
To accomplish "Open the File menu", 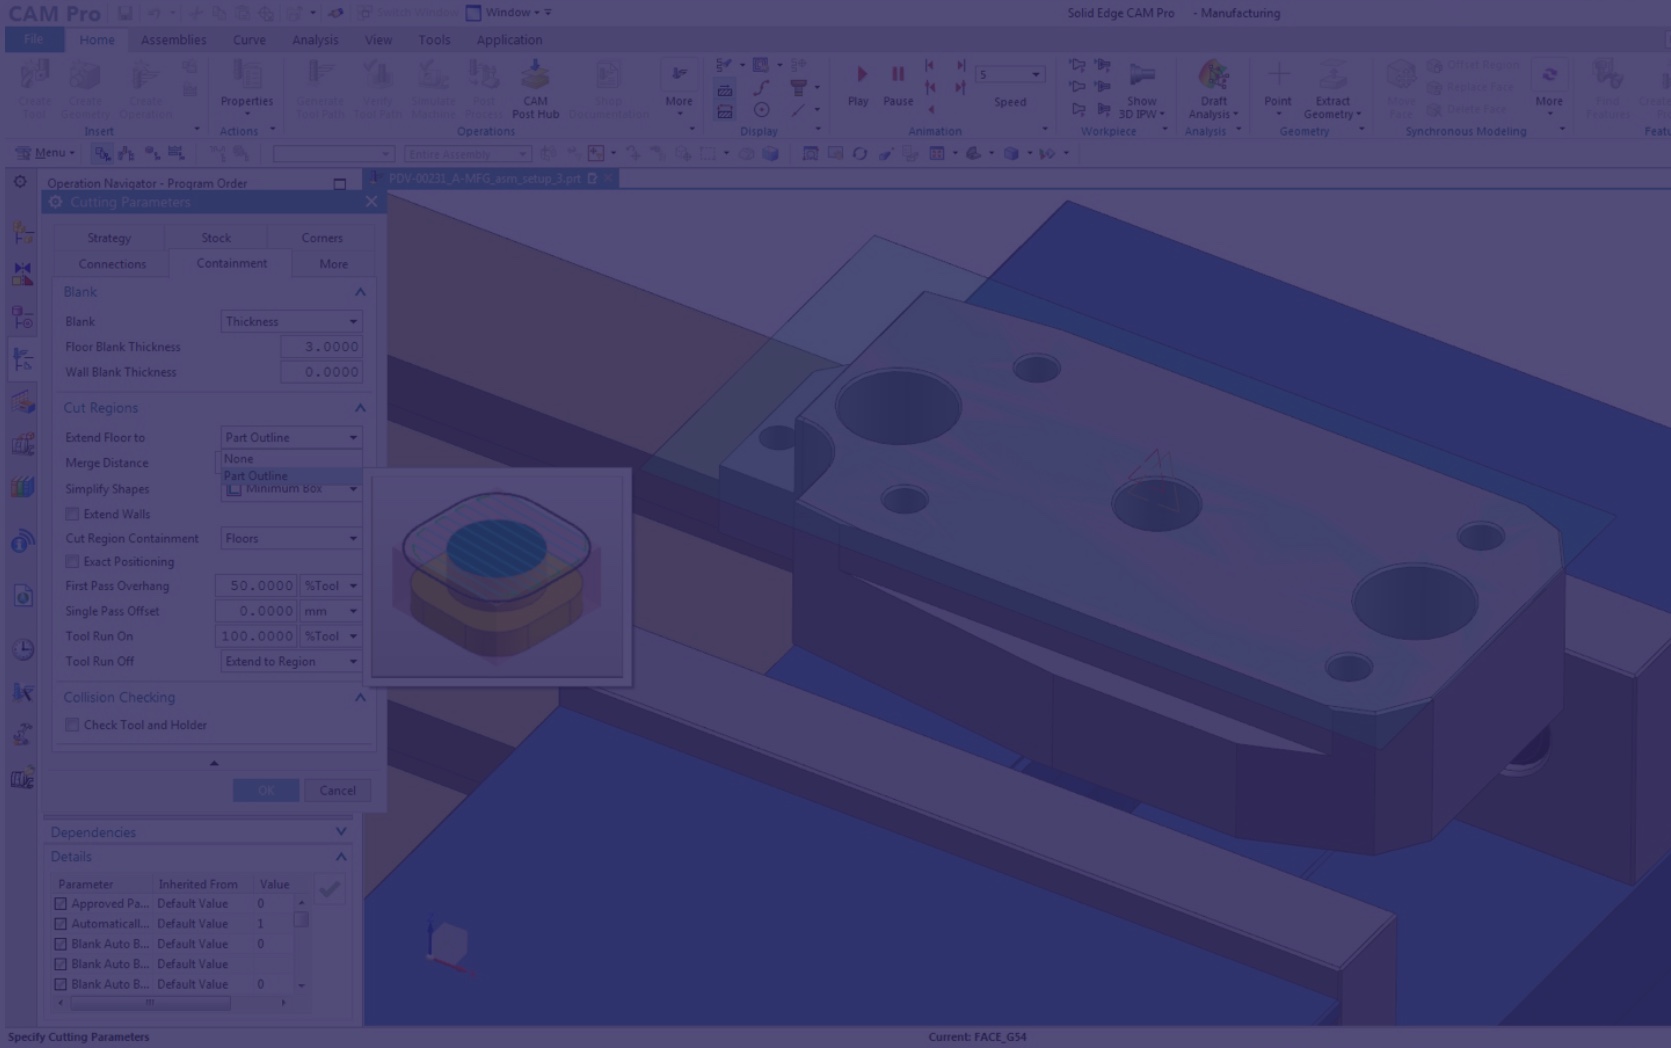I will tap(33, 40).
